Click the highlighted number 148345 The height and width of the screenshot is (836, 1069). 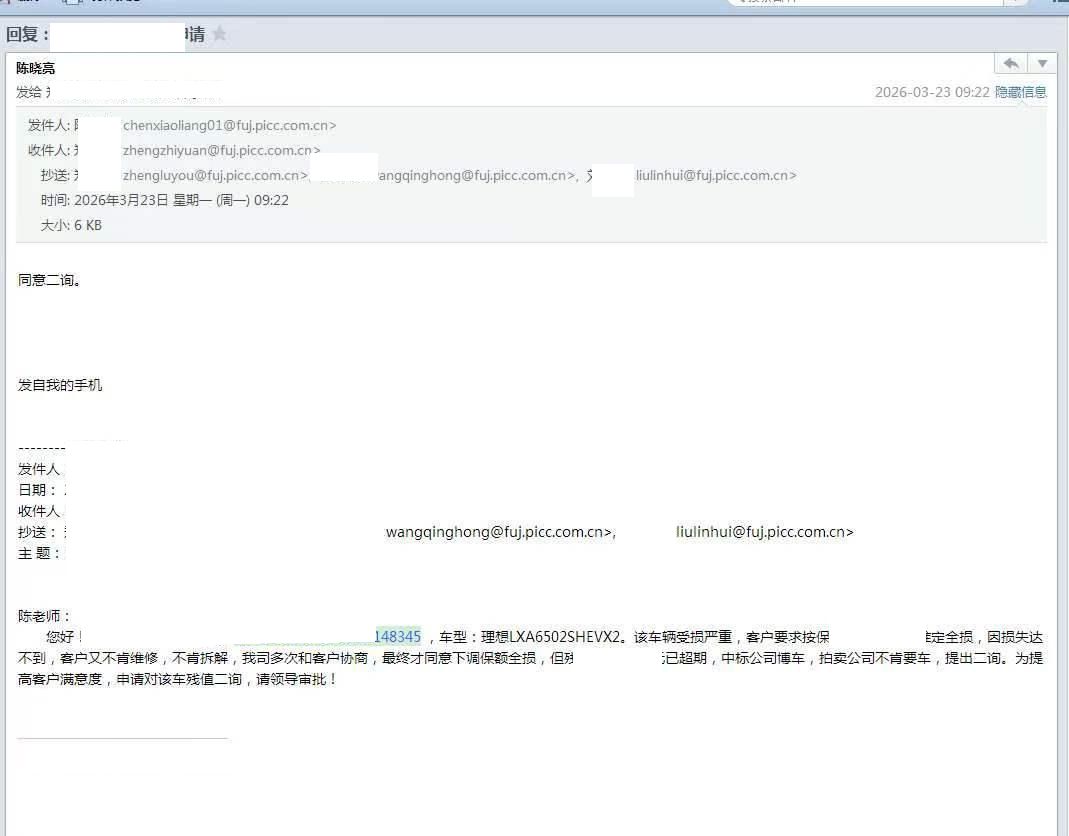tap(397, 636)
